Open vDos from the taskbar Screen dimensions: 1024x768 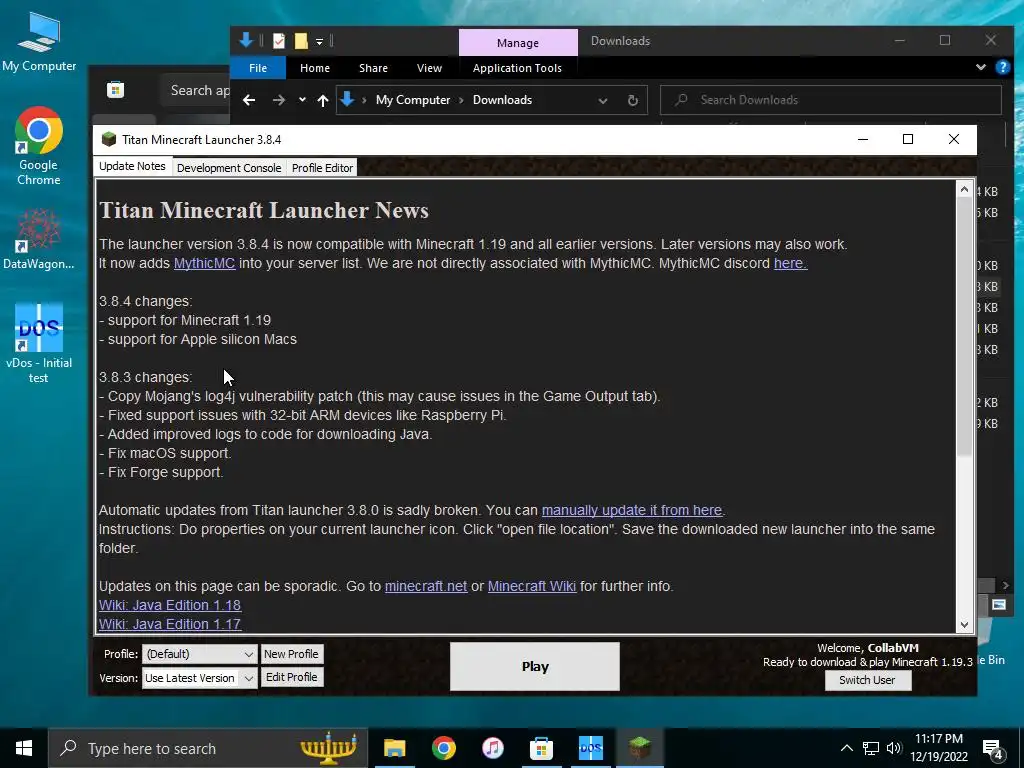(590, 748)
